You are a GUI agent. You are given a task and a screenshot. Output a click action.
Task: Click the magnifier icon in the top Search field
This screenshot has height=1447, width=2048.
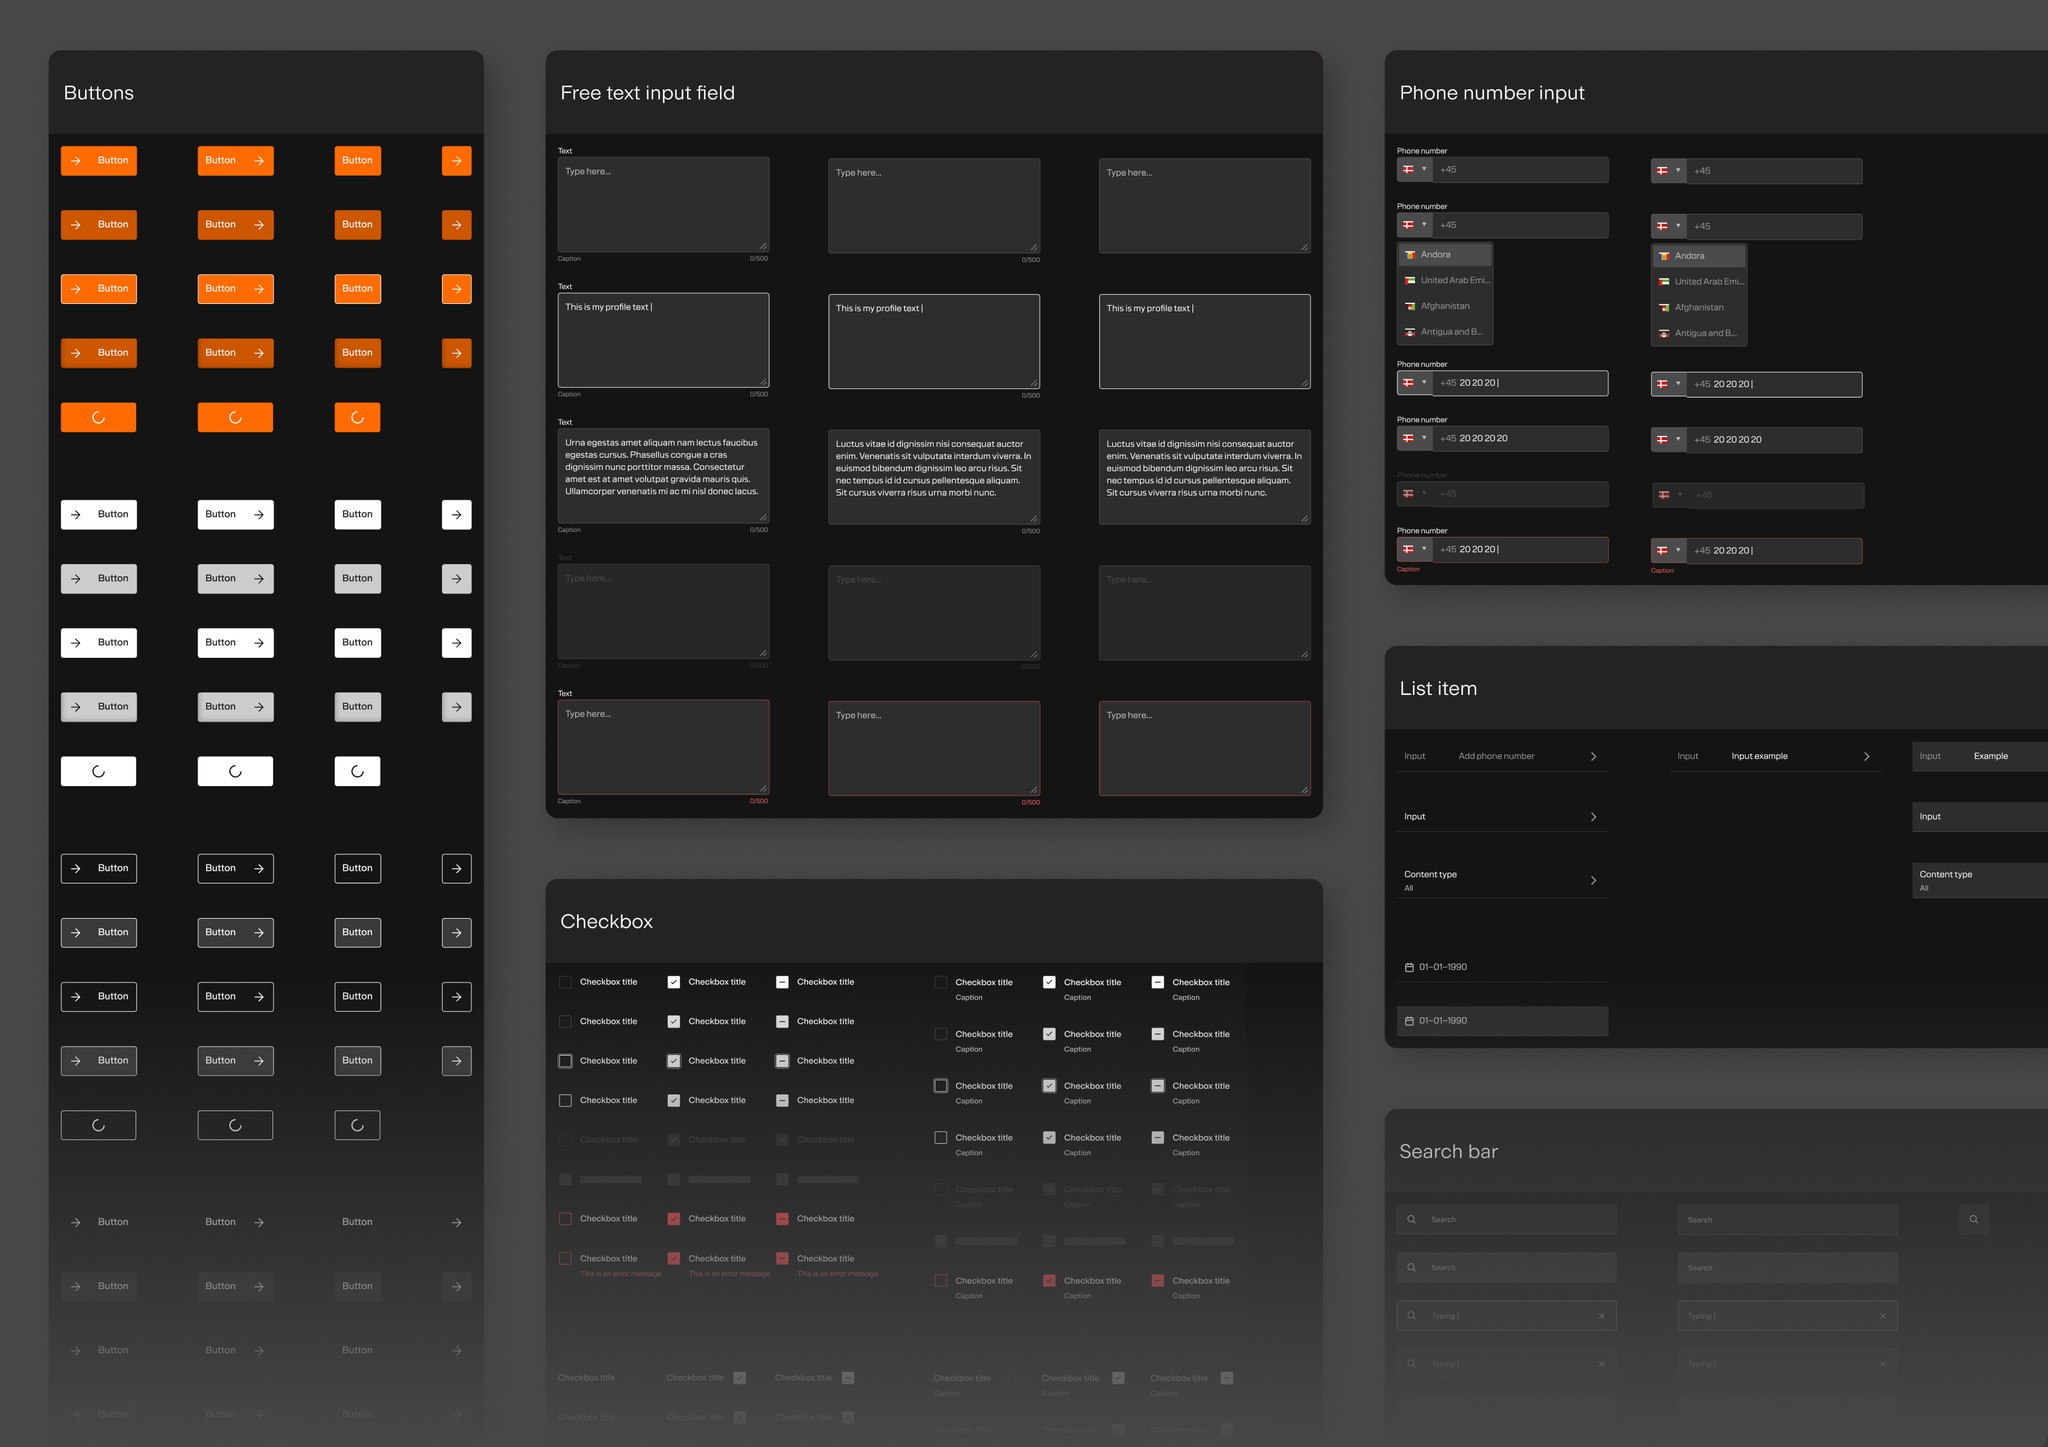(x=1411, y=1219)
